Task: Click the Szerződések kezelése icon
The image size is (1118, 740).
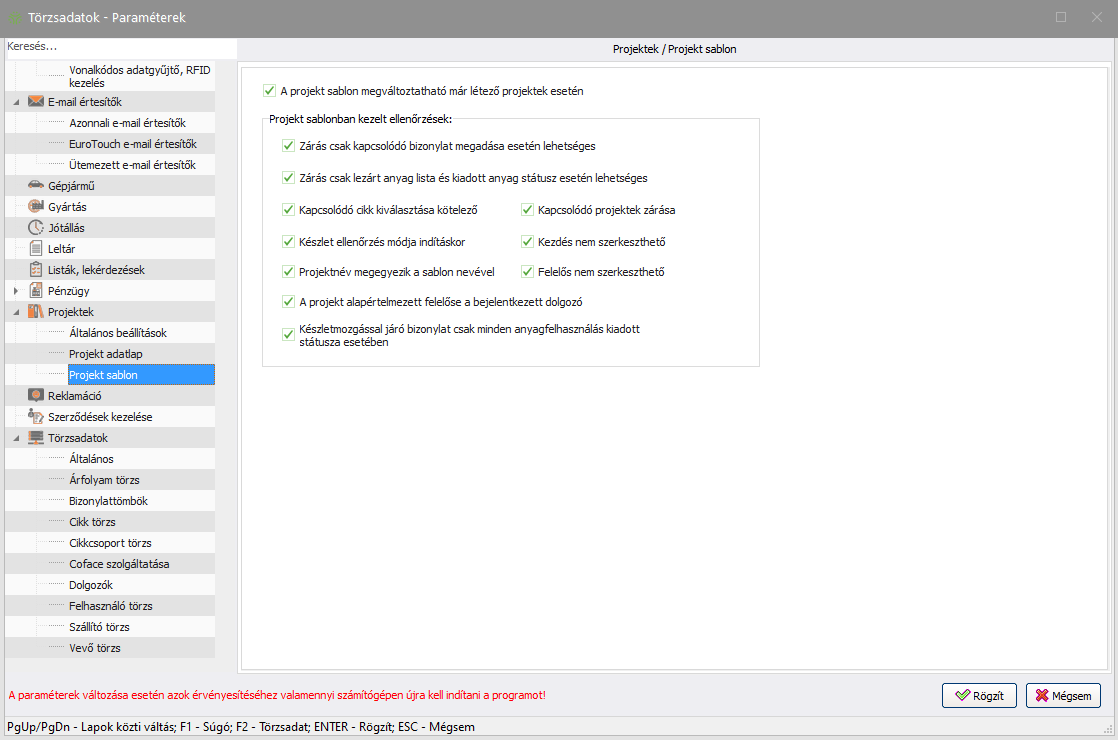Action: tap(36, 416)
